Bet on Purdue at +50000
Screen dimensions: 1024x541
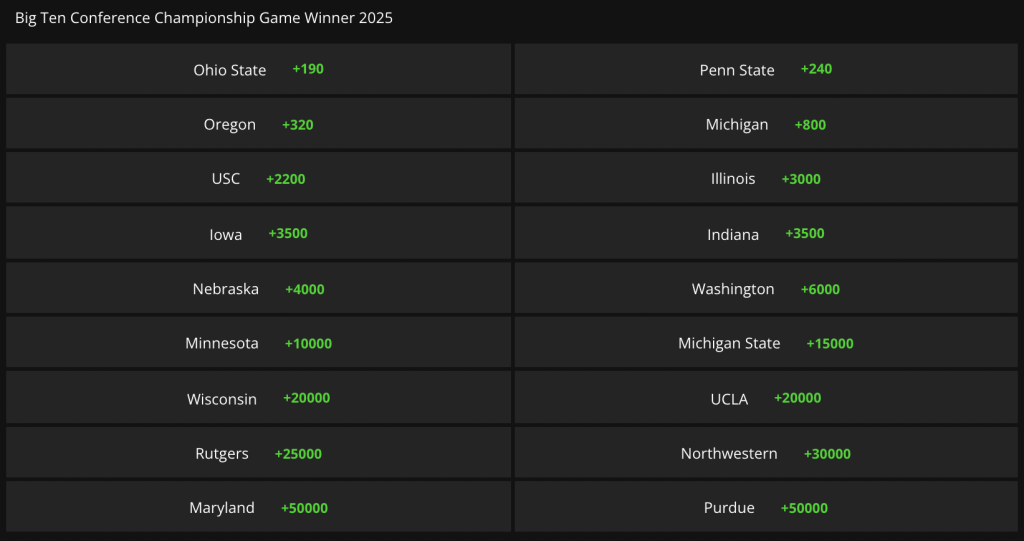pyautogui.click(x=766, y=508)
